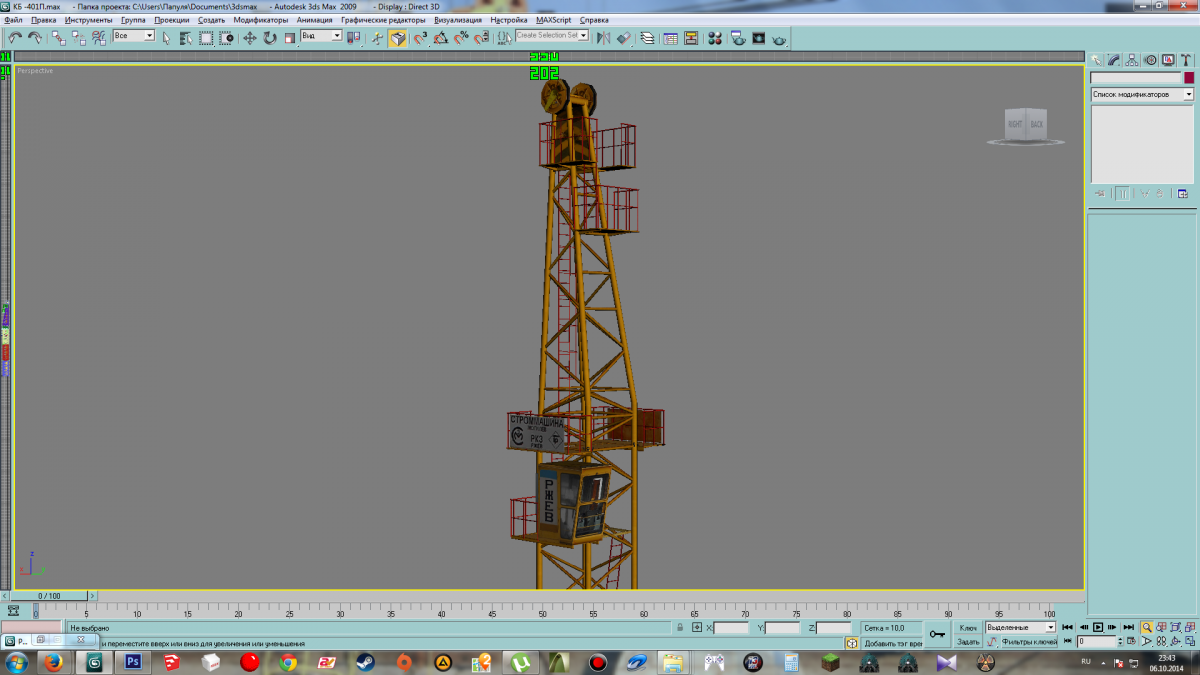Click the X coordinate input field

(731, 628)
